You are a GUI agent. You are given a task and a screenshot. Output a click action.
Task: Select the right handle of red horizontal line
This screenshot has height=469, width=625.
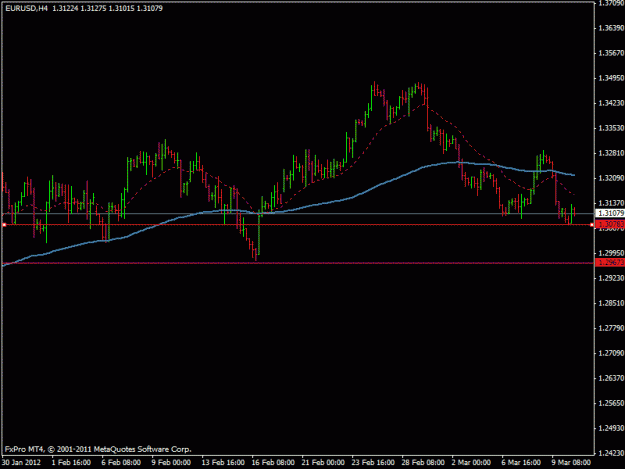tap(592, 225)
